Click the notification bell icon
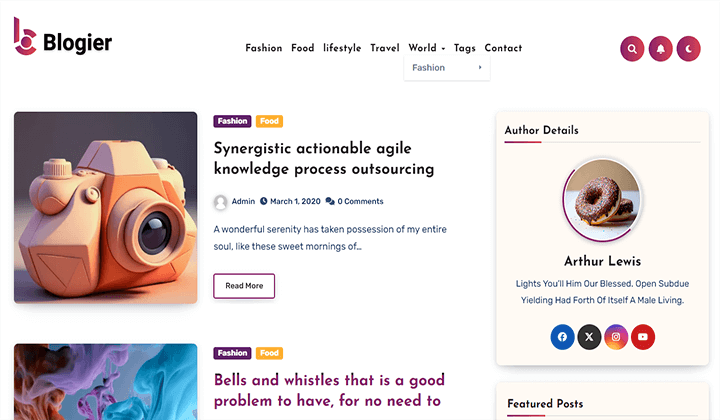Image resolution: width=720 pixels, height=420 pixels. (660, 48)
